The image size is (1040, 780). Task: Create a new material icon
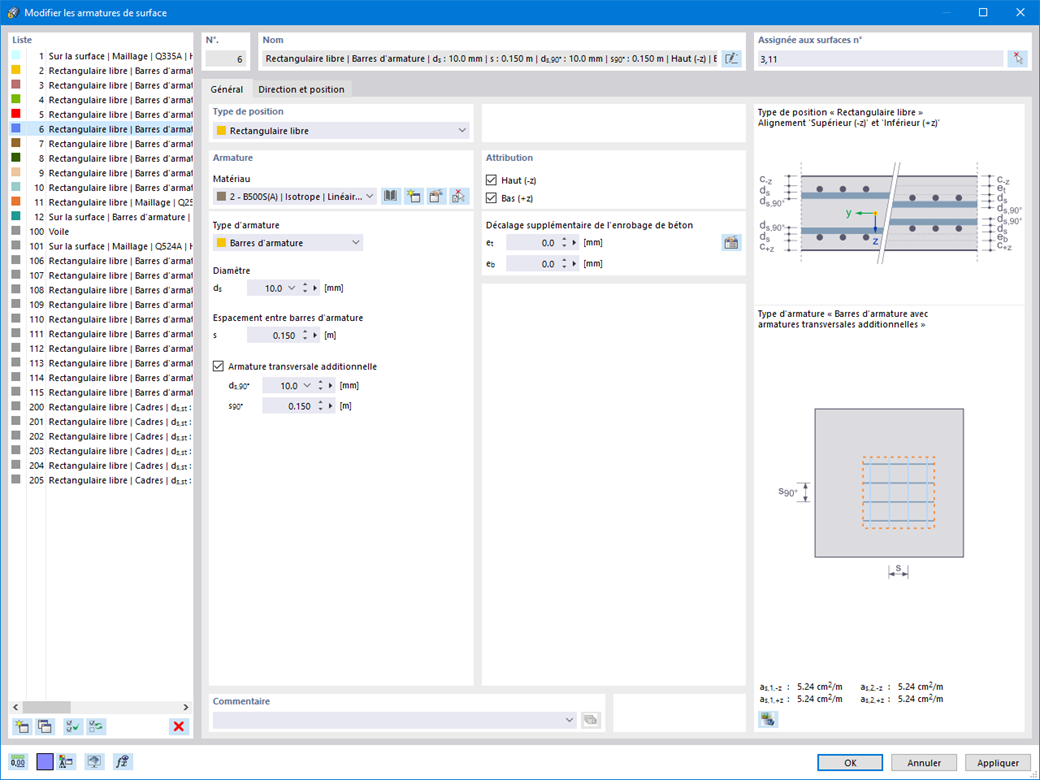pos(414,196)
